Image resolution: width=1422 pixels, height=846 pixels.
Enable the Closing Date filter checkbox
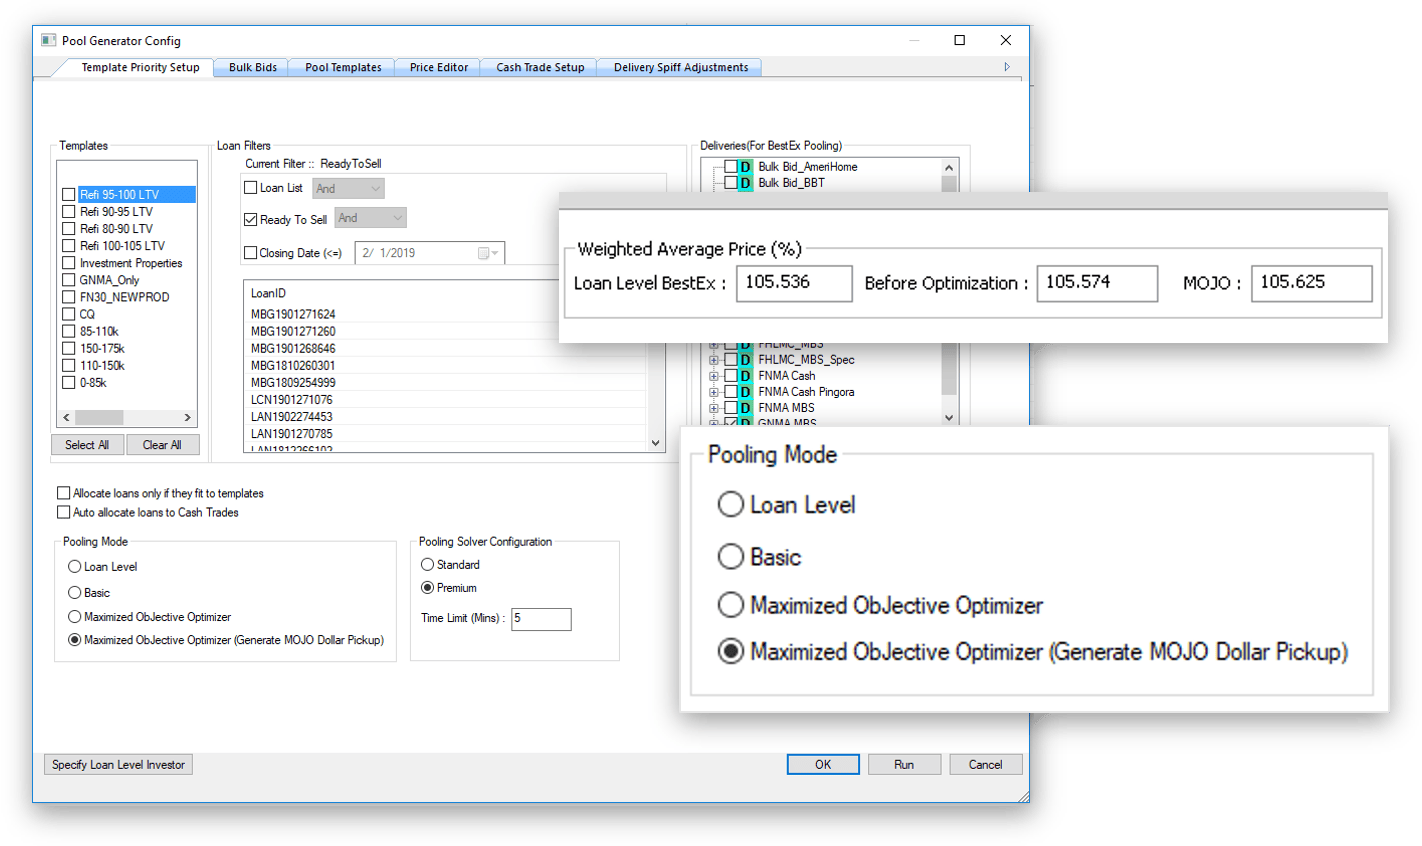(x=251, y=253)
